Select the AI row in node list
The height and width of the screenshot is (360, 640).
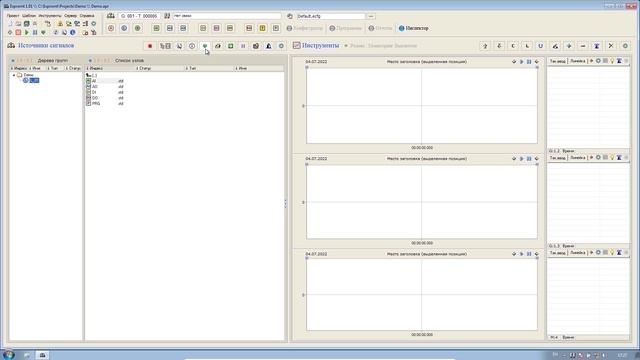105,81
